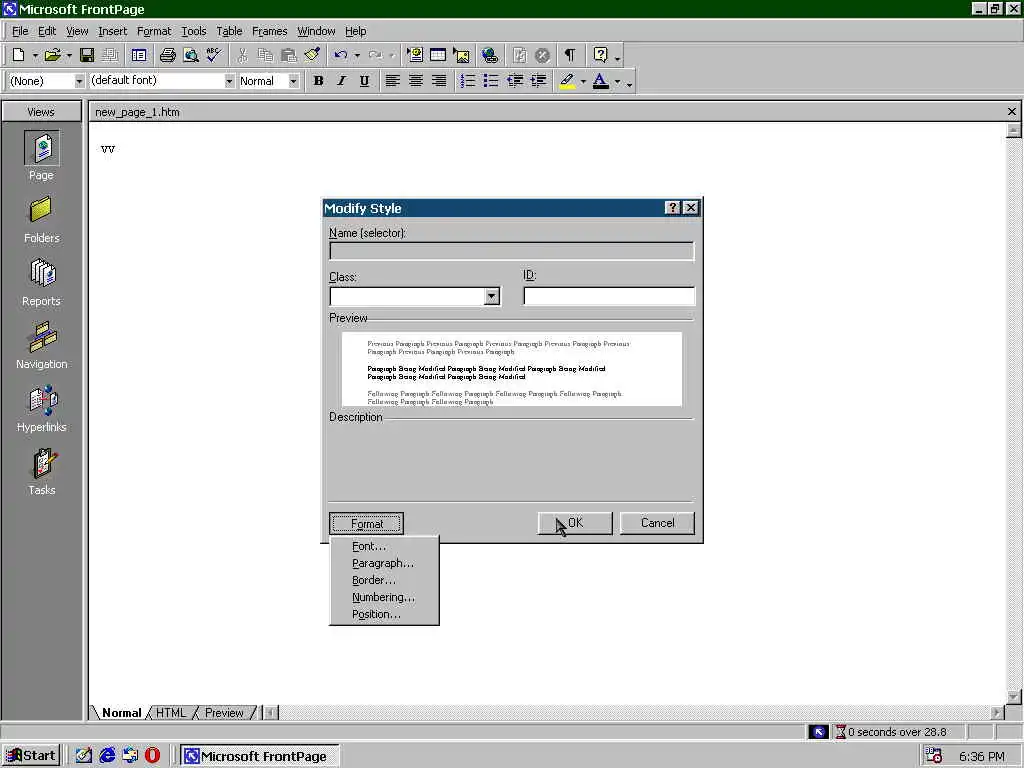Open the Normal font size dropdown
1024x768 pixels.
(293, 81)
